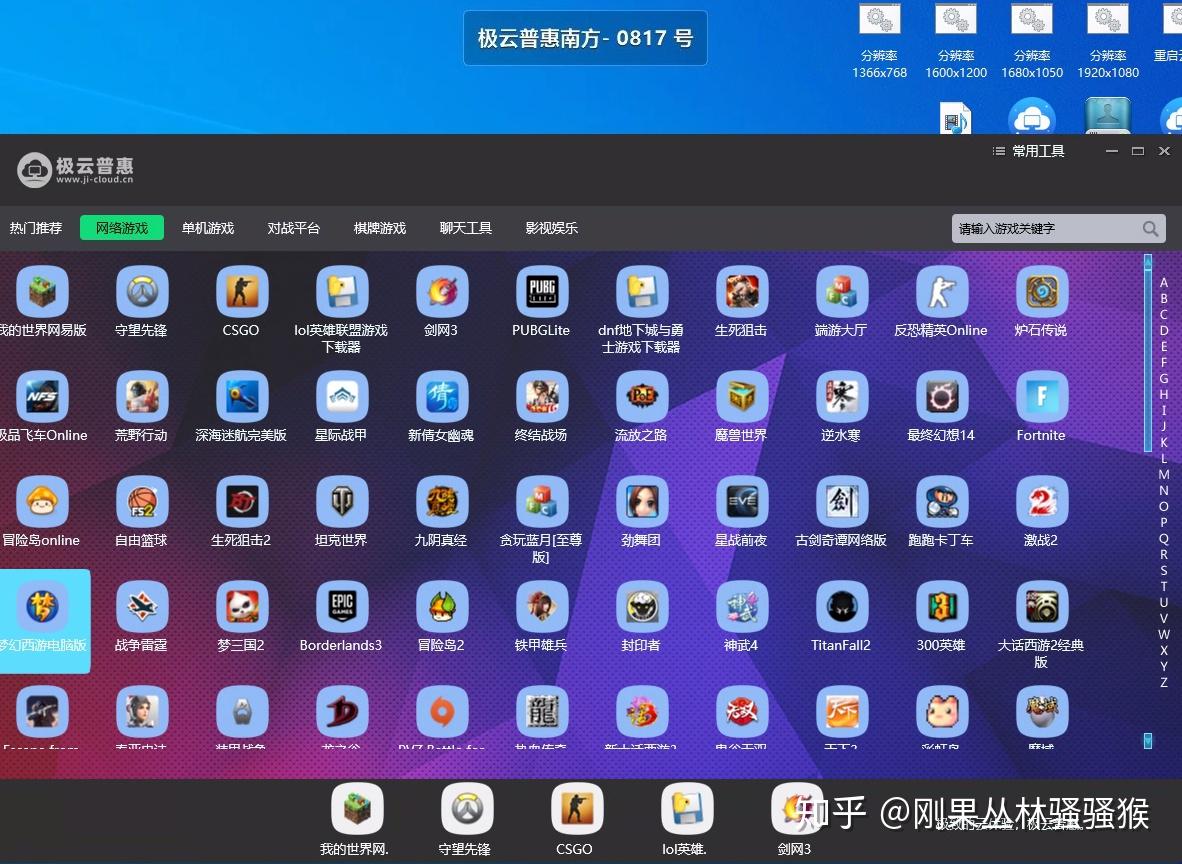Select the 300英雄 game icon

942,606
